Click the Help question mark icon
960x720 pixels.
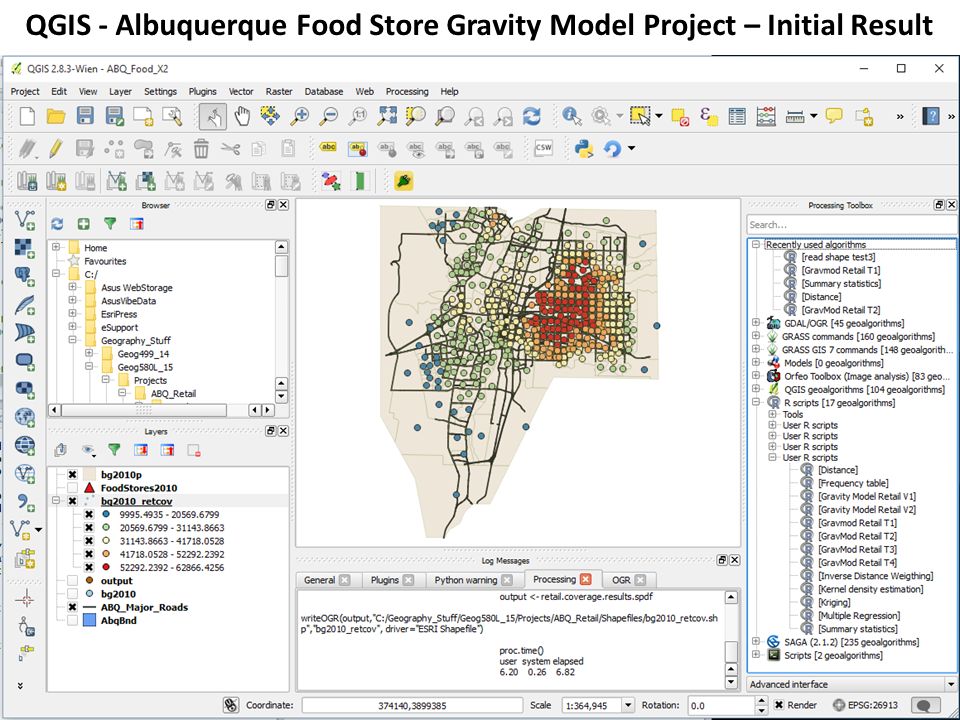coord(931,116)
